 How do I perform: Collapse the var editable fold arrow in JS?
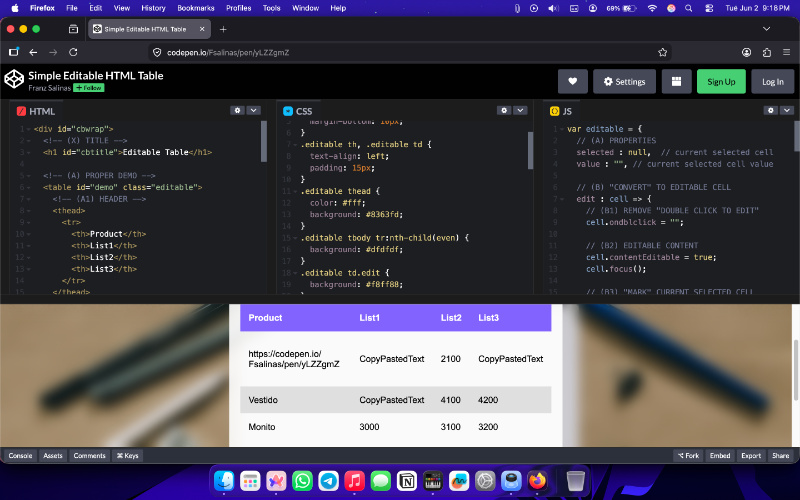[561, 129]
